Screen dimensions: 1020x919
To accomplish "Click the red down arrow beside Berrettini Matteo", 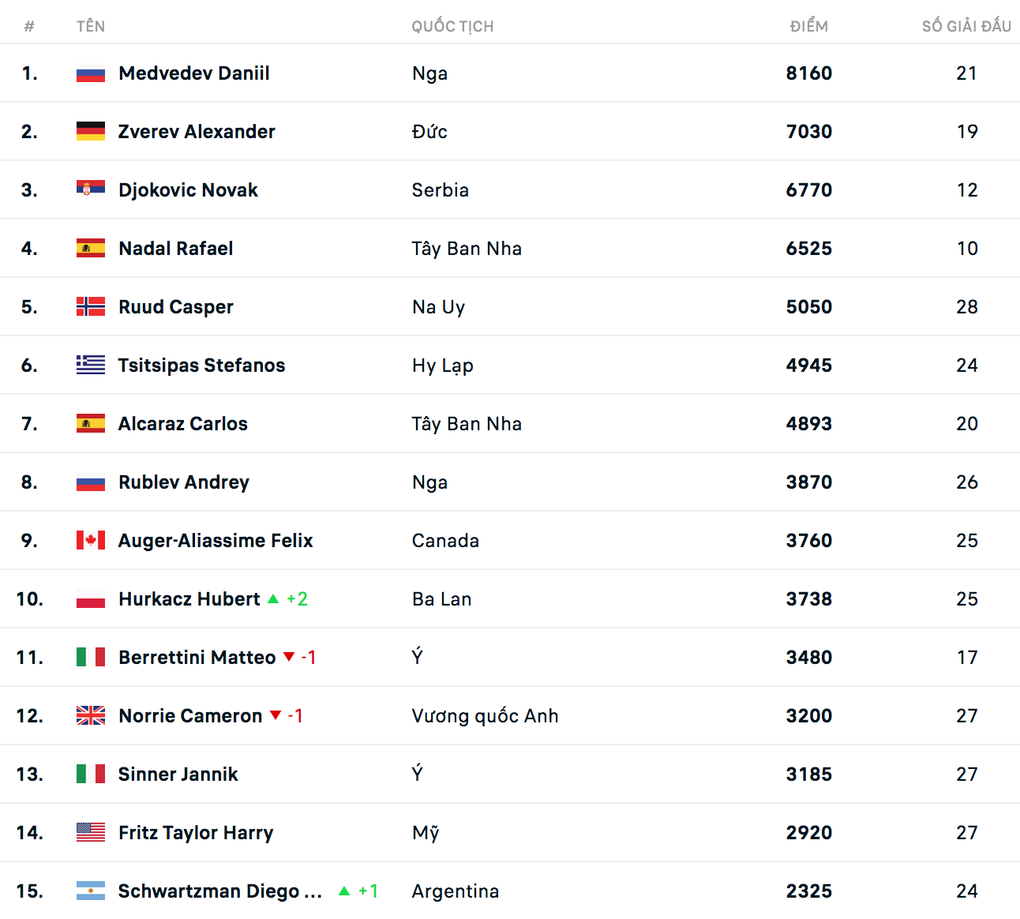I will coord(288,657).
